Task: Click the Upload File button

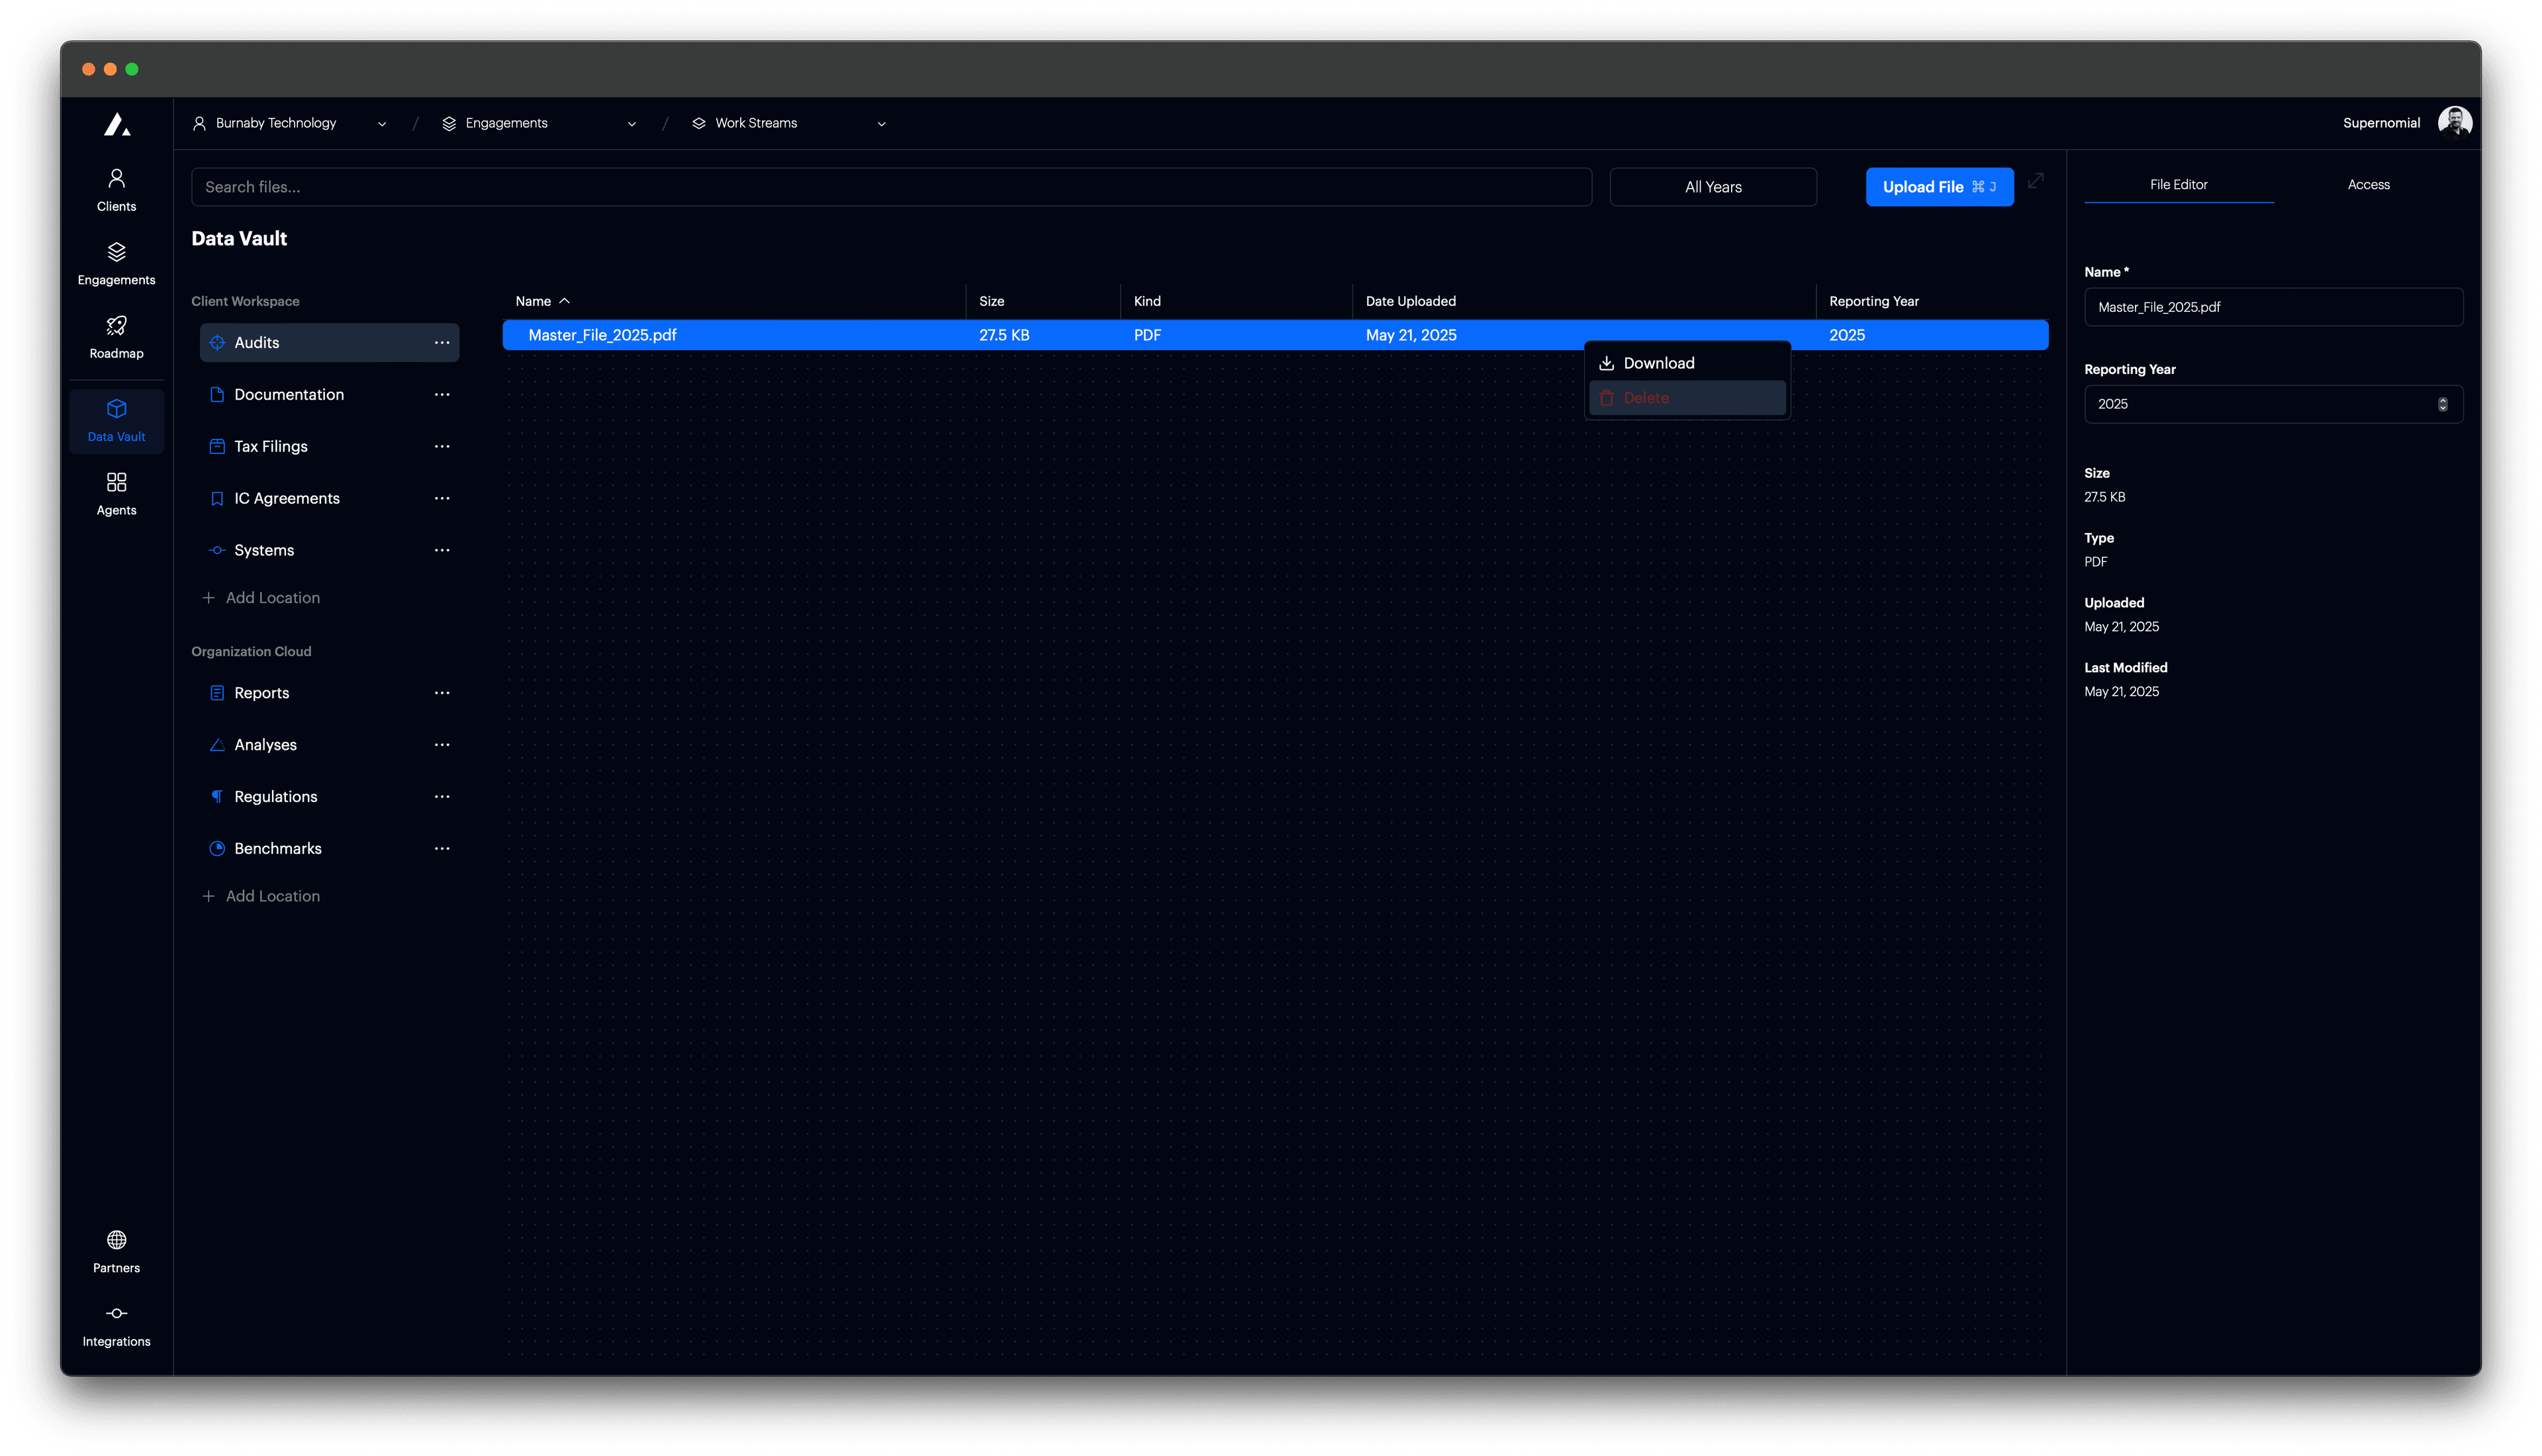Action: click(1938, 187)
